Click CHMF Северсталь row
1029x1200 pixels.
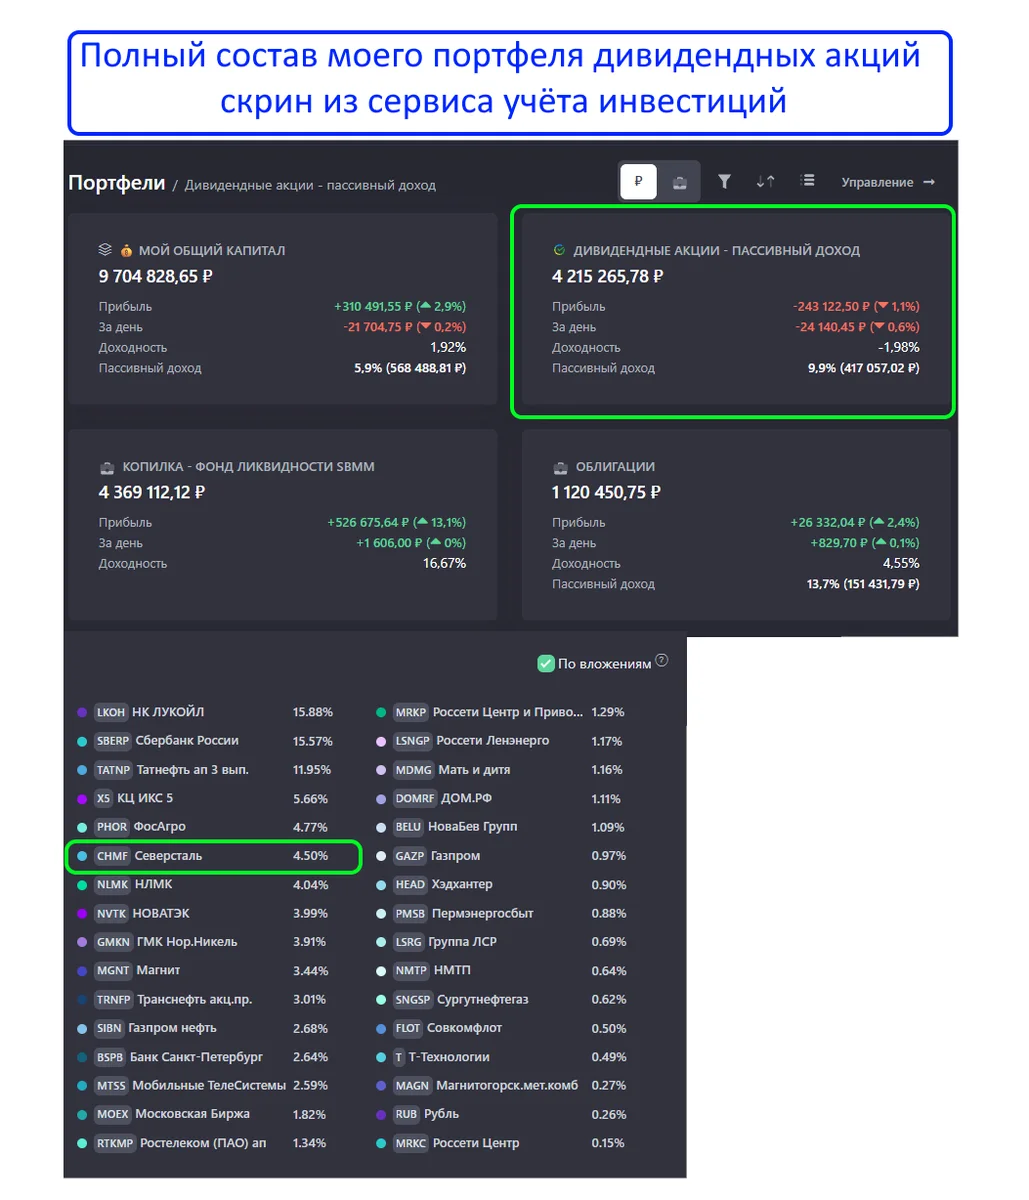[204, 856]
